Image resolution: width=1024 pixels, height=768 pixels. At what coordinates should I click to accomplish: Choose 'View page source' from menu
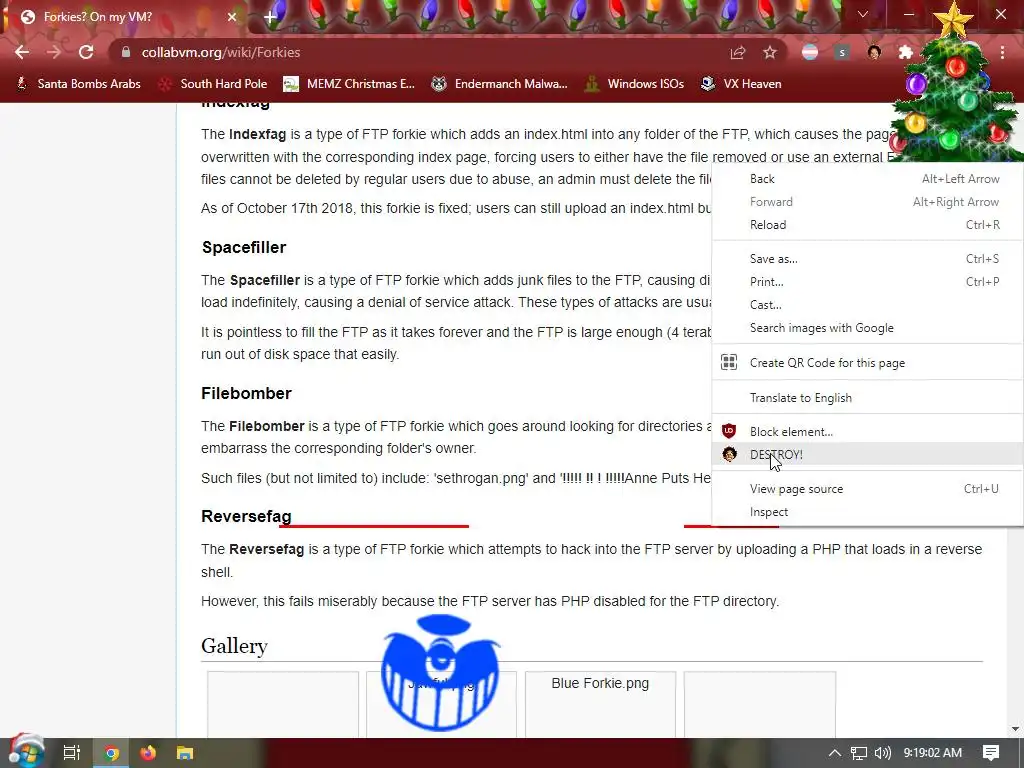point(868,488)
